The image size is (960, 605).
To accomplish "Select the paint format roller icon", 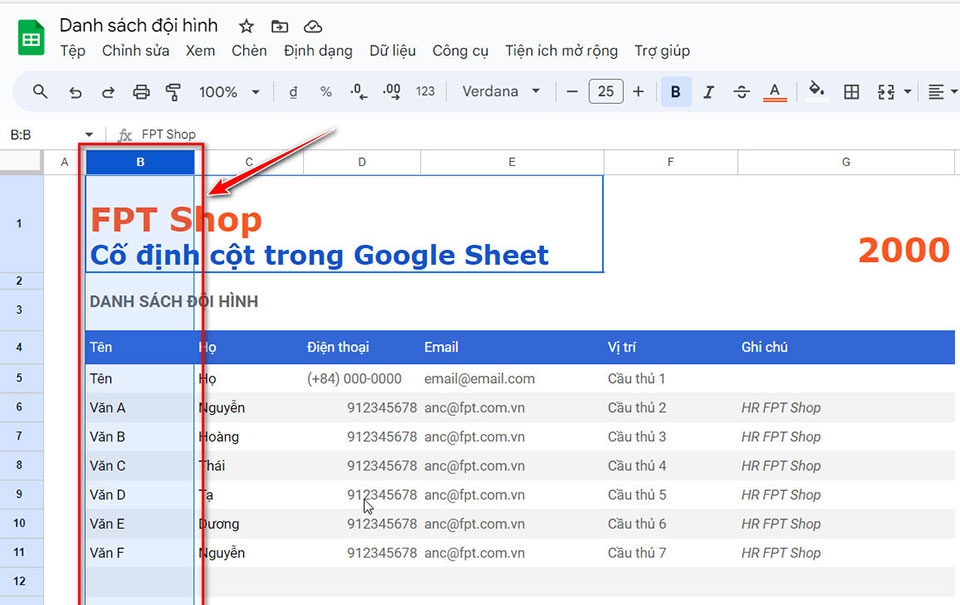I will 173,92.
